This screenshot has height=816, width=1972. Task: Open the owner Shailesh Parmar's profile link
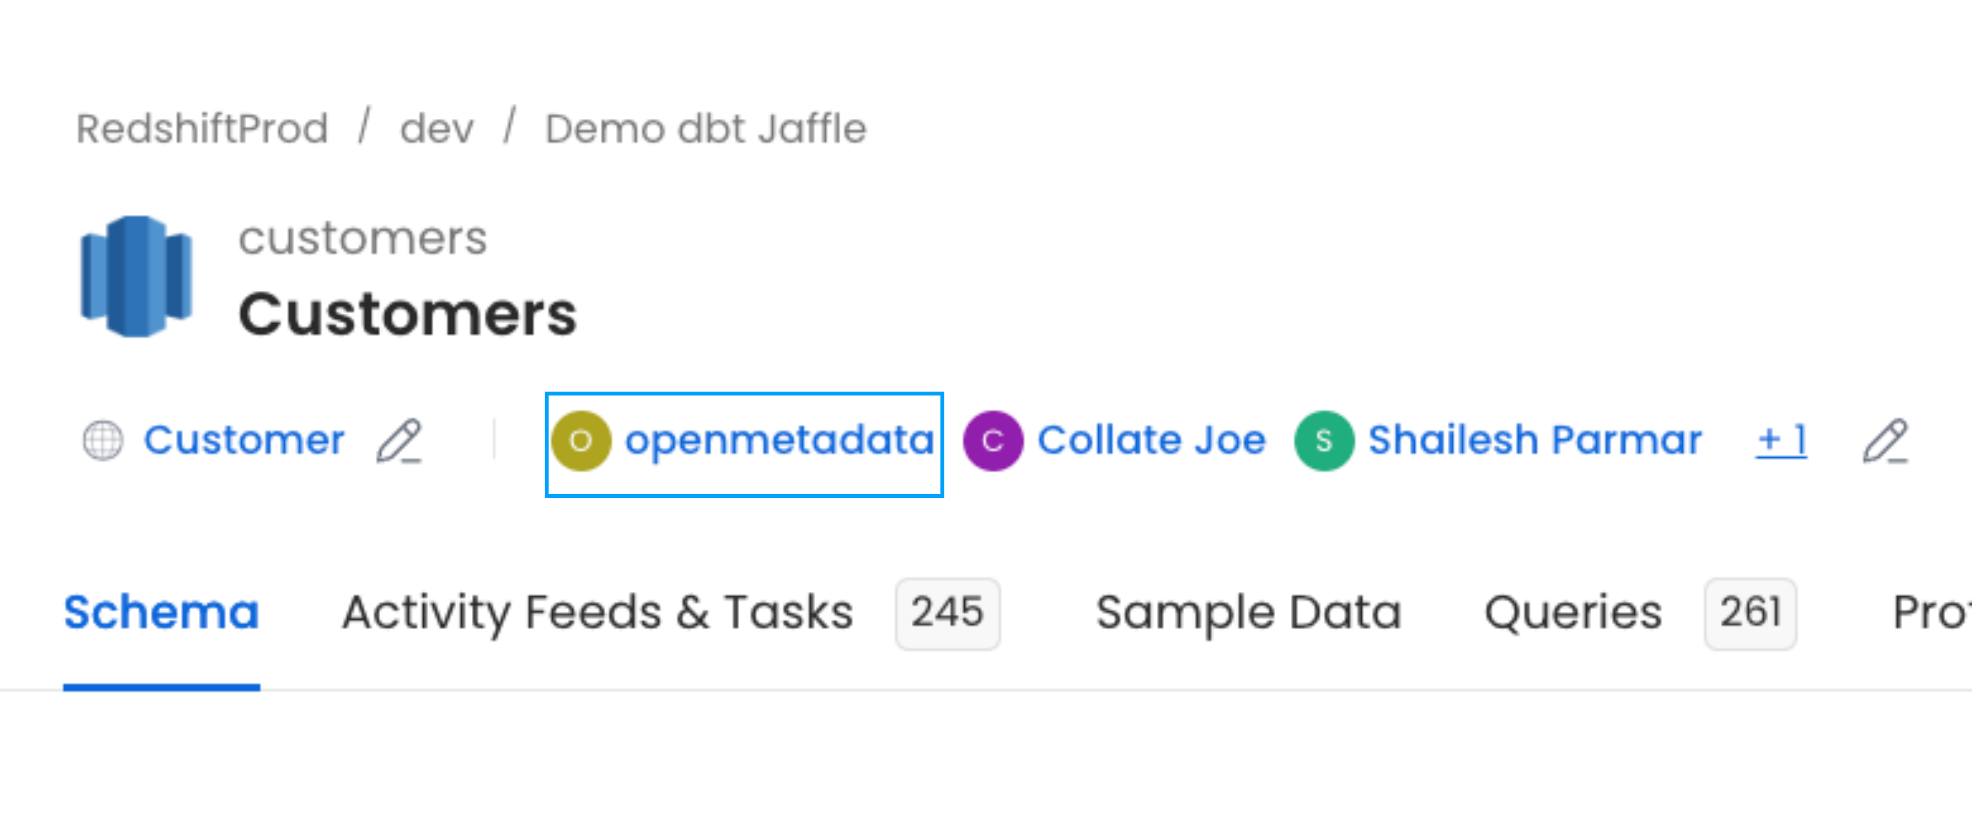[x=1535, y=440]
